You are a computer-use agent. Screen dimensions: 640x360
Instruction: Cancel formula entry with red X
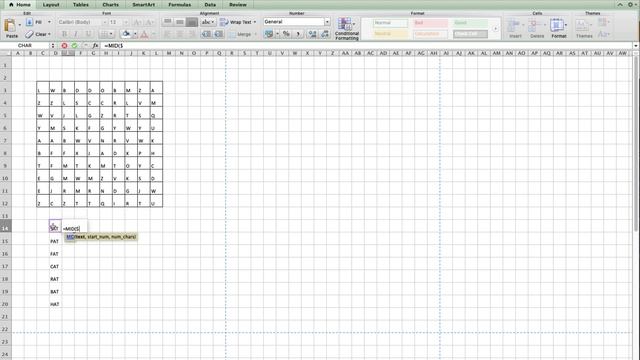pyautogui.click(x=64, y=45)
